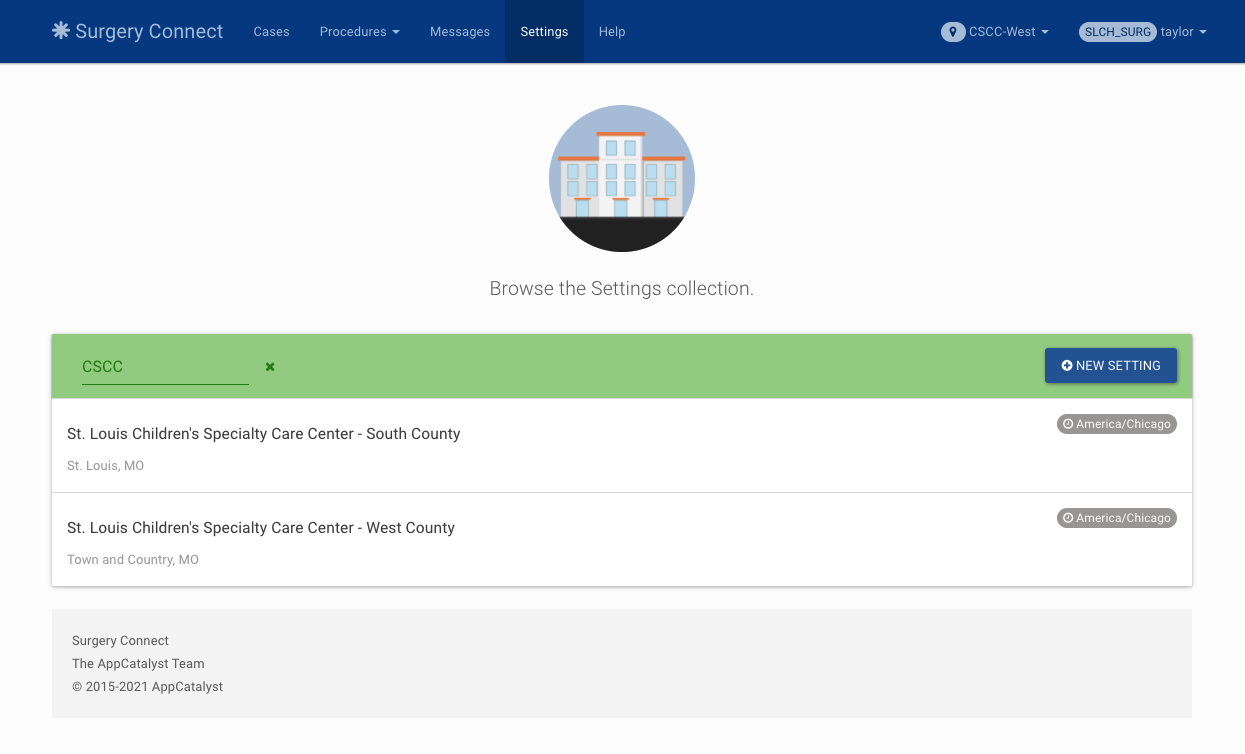The height and width of the screenshot is (754, 1245).
Task: Click the Surgery Connect asterisk logo
Action: (61, 31)
